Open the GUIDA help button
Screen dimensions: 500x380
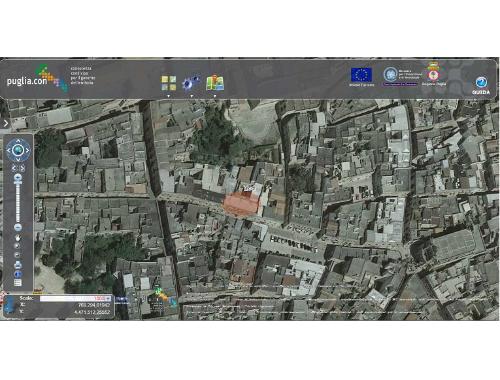click(481, 85)
